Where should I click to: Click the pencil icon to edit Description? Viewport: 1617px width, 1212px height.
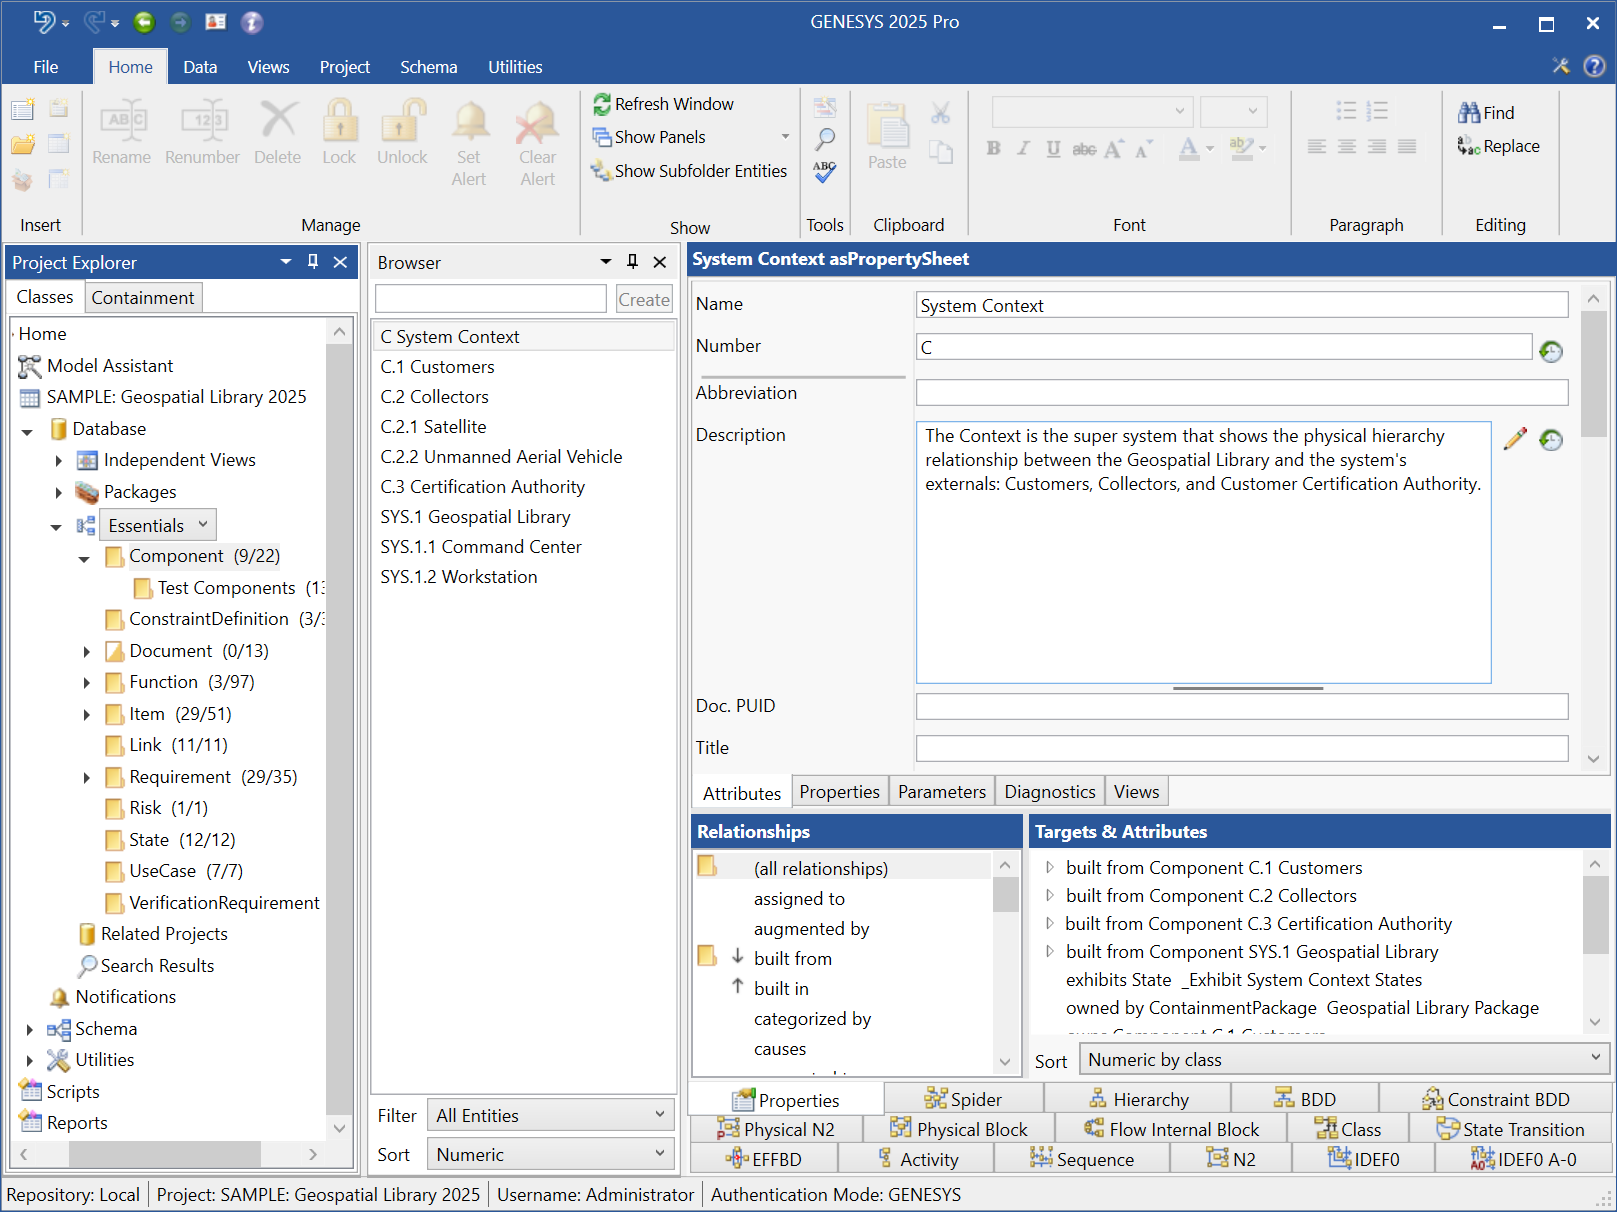[1516, 438]
